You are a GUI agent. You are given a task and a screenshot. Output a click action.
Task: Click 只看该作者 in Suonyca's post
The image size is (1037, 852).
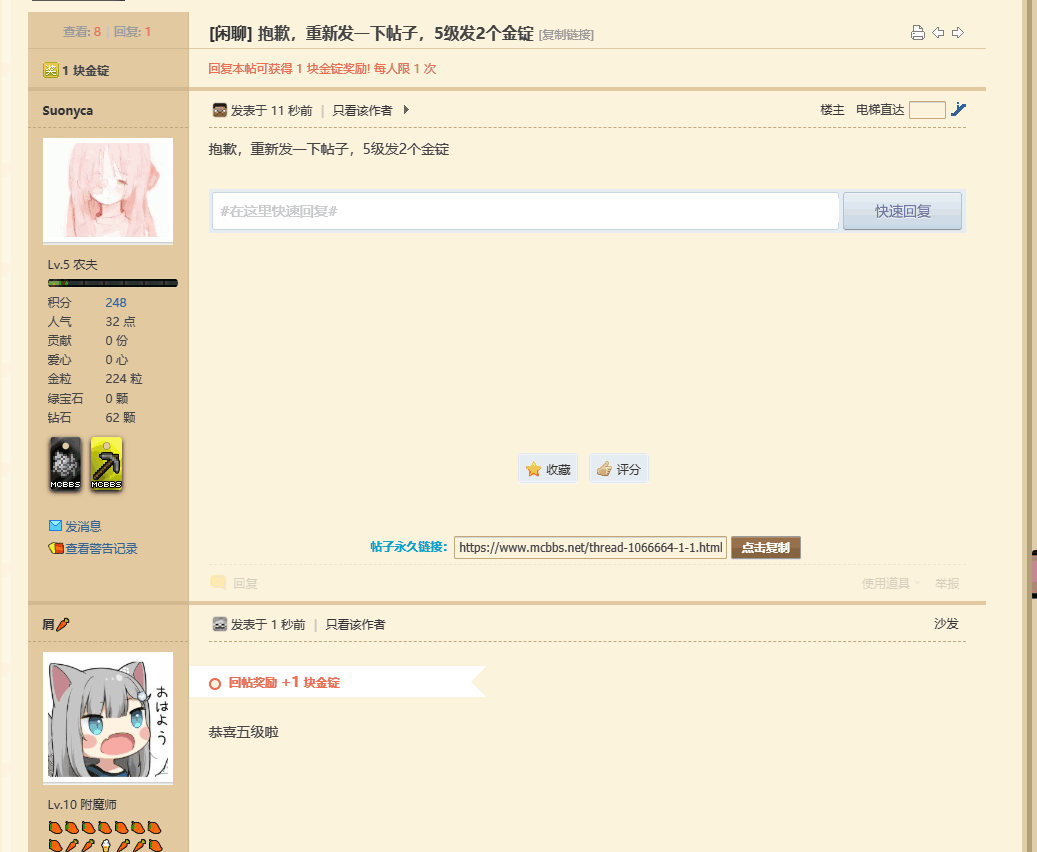(x=362, y=110)
